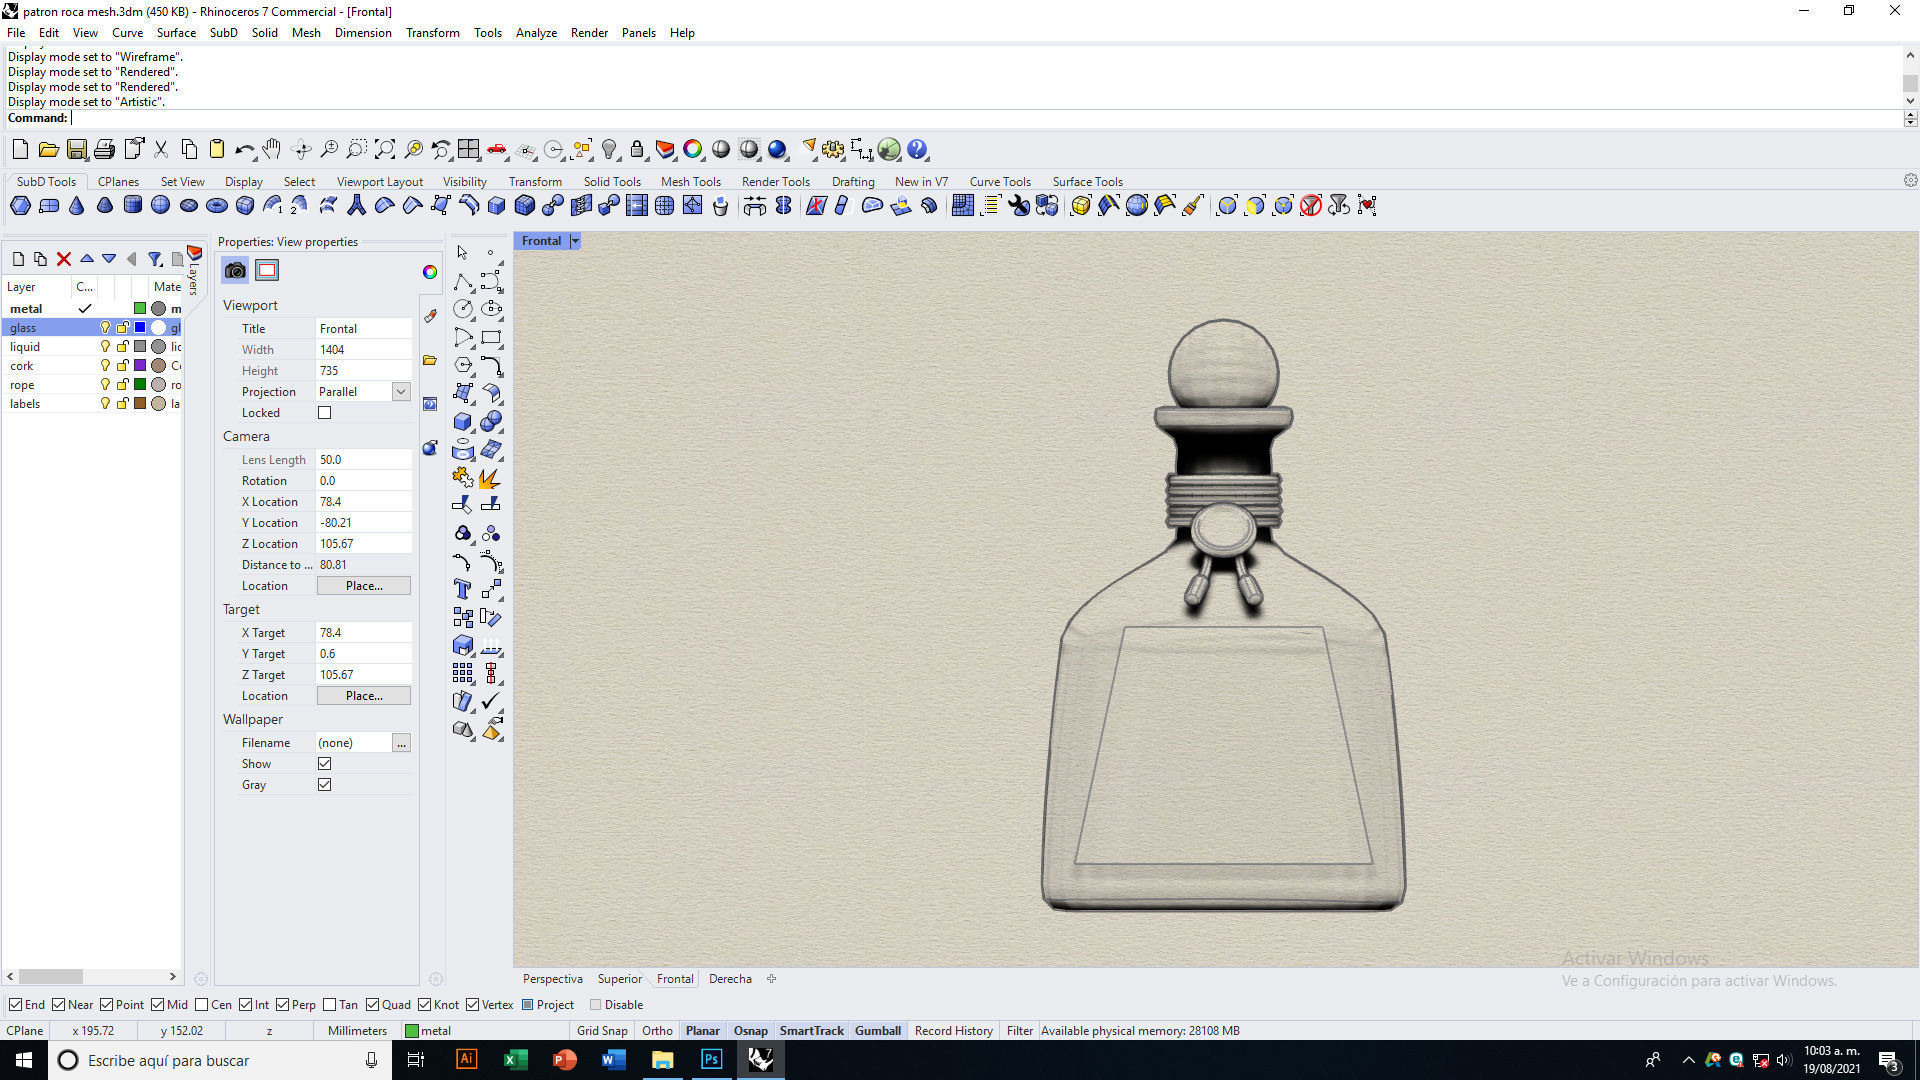Browse the wallpaper filename ellipsis button
The width and height of the screenshot is (1920, 1080).
pos(401,743)
